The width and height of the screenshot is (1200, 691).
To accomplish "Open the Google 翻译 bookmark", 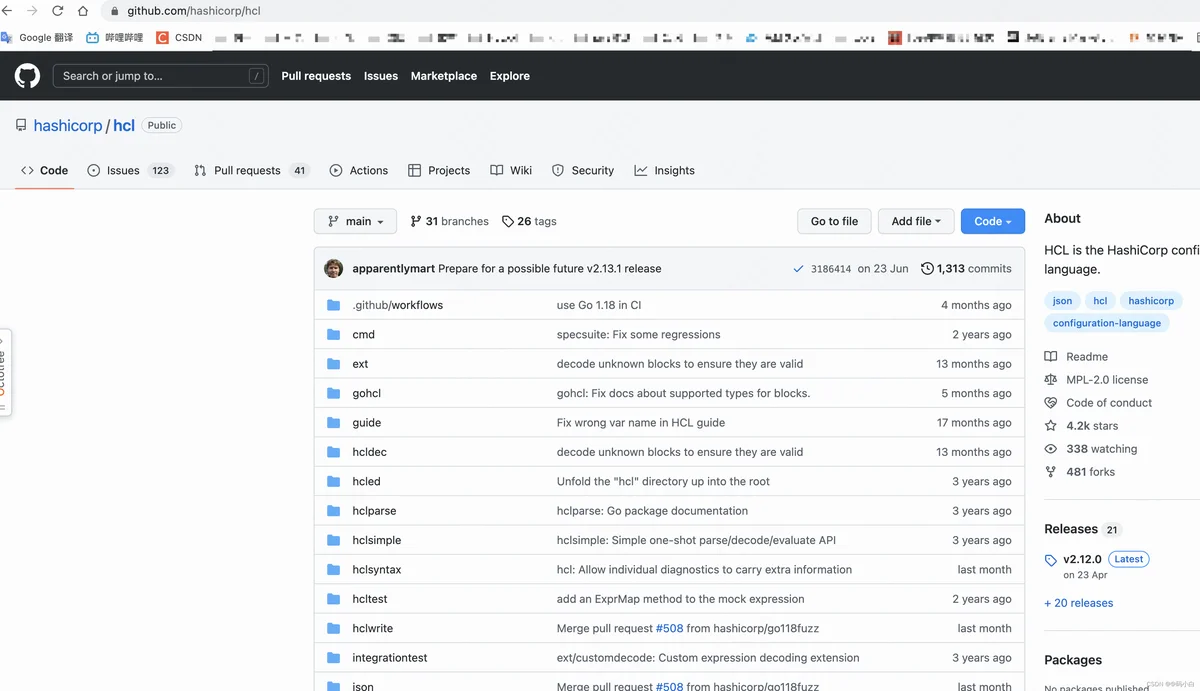I will point(38,38).
